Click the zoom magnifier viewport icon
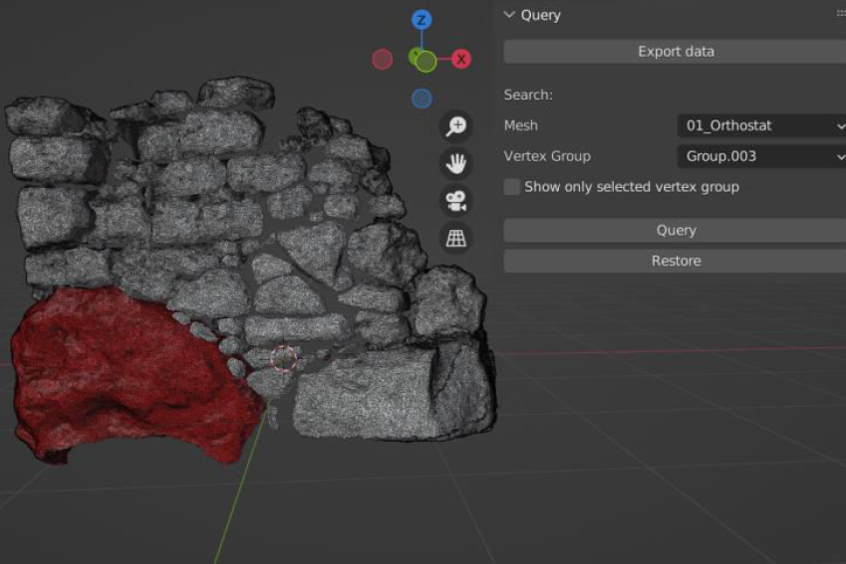The image size is (846, 564). point(456,126)
